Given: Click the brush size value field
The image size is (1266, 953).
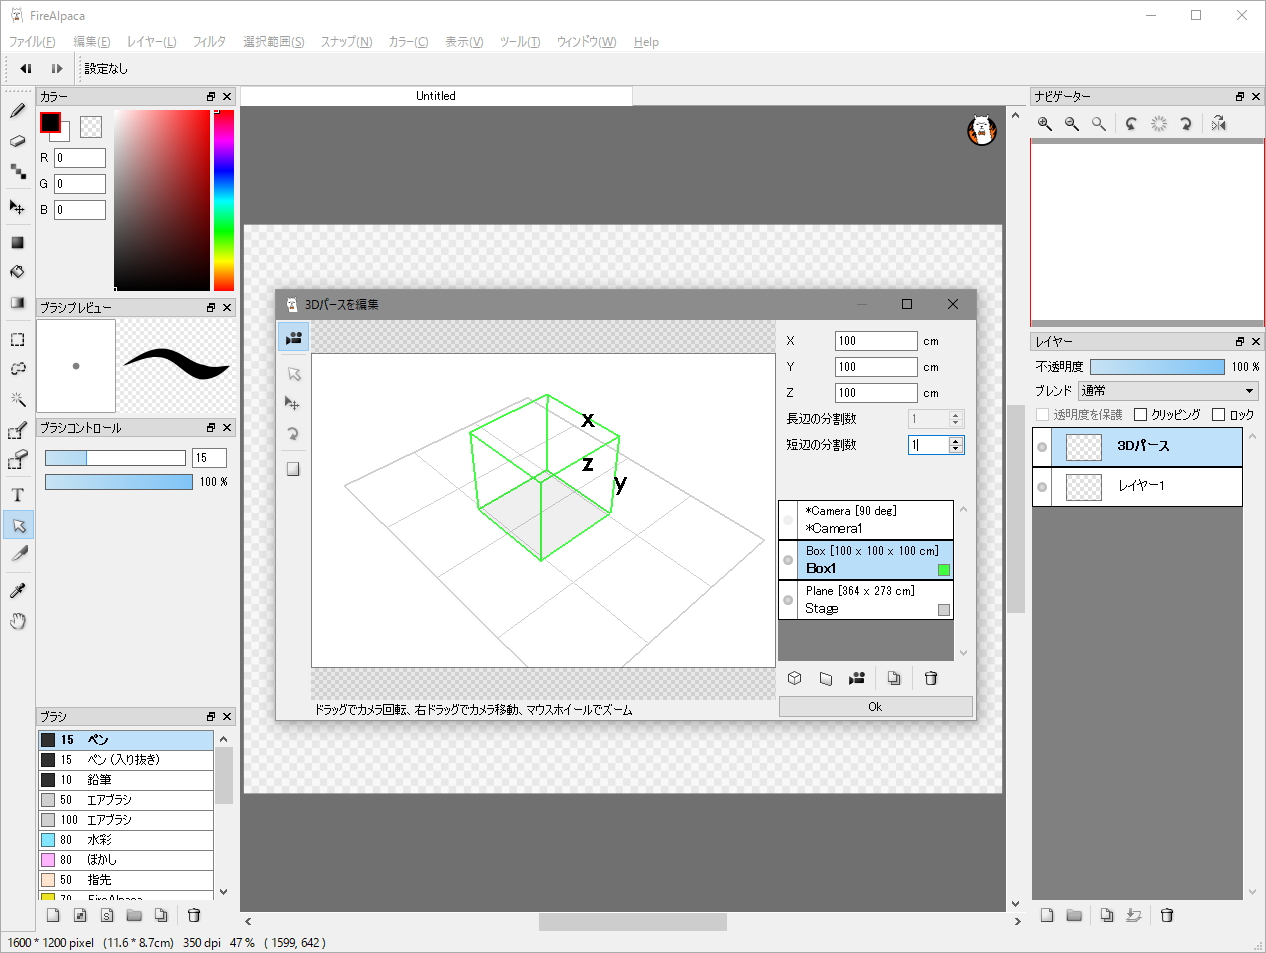Looking at the screenshot, I should click(209, 458).
